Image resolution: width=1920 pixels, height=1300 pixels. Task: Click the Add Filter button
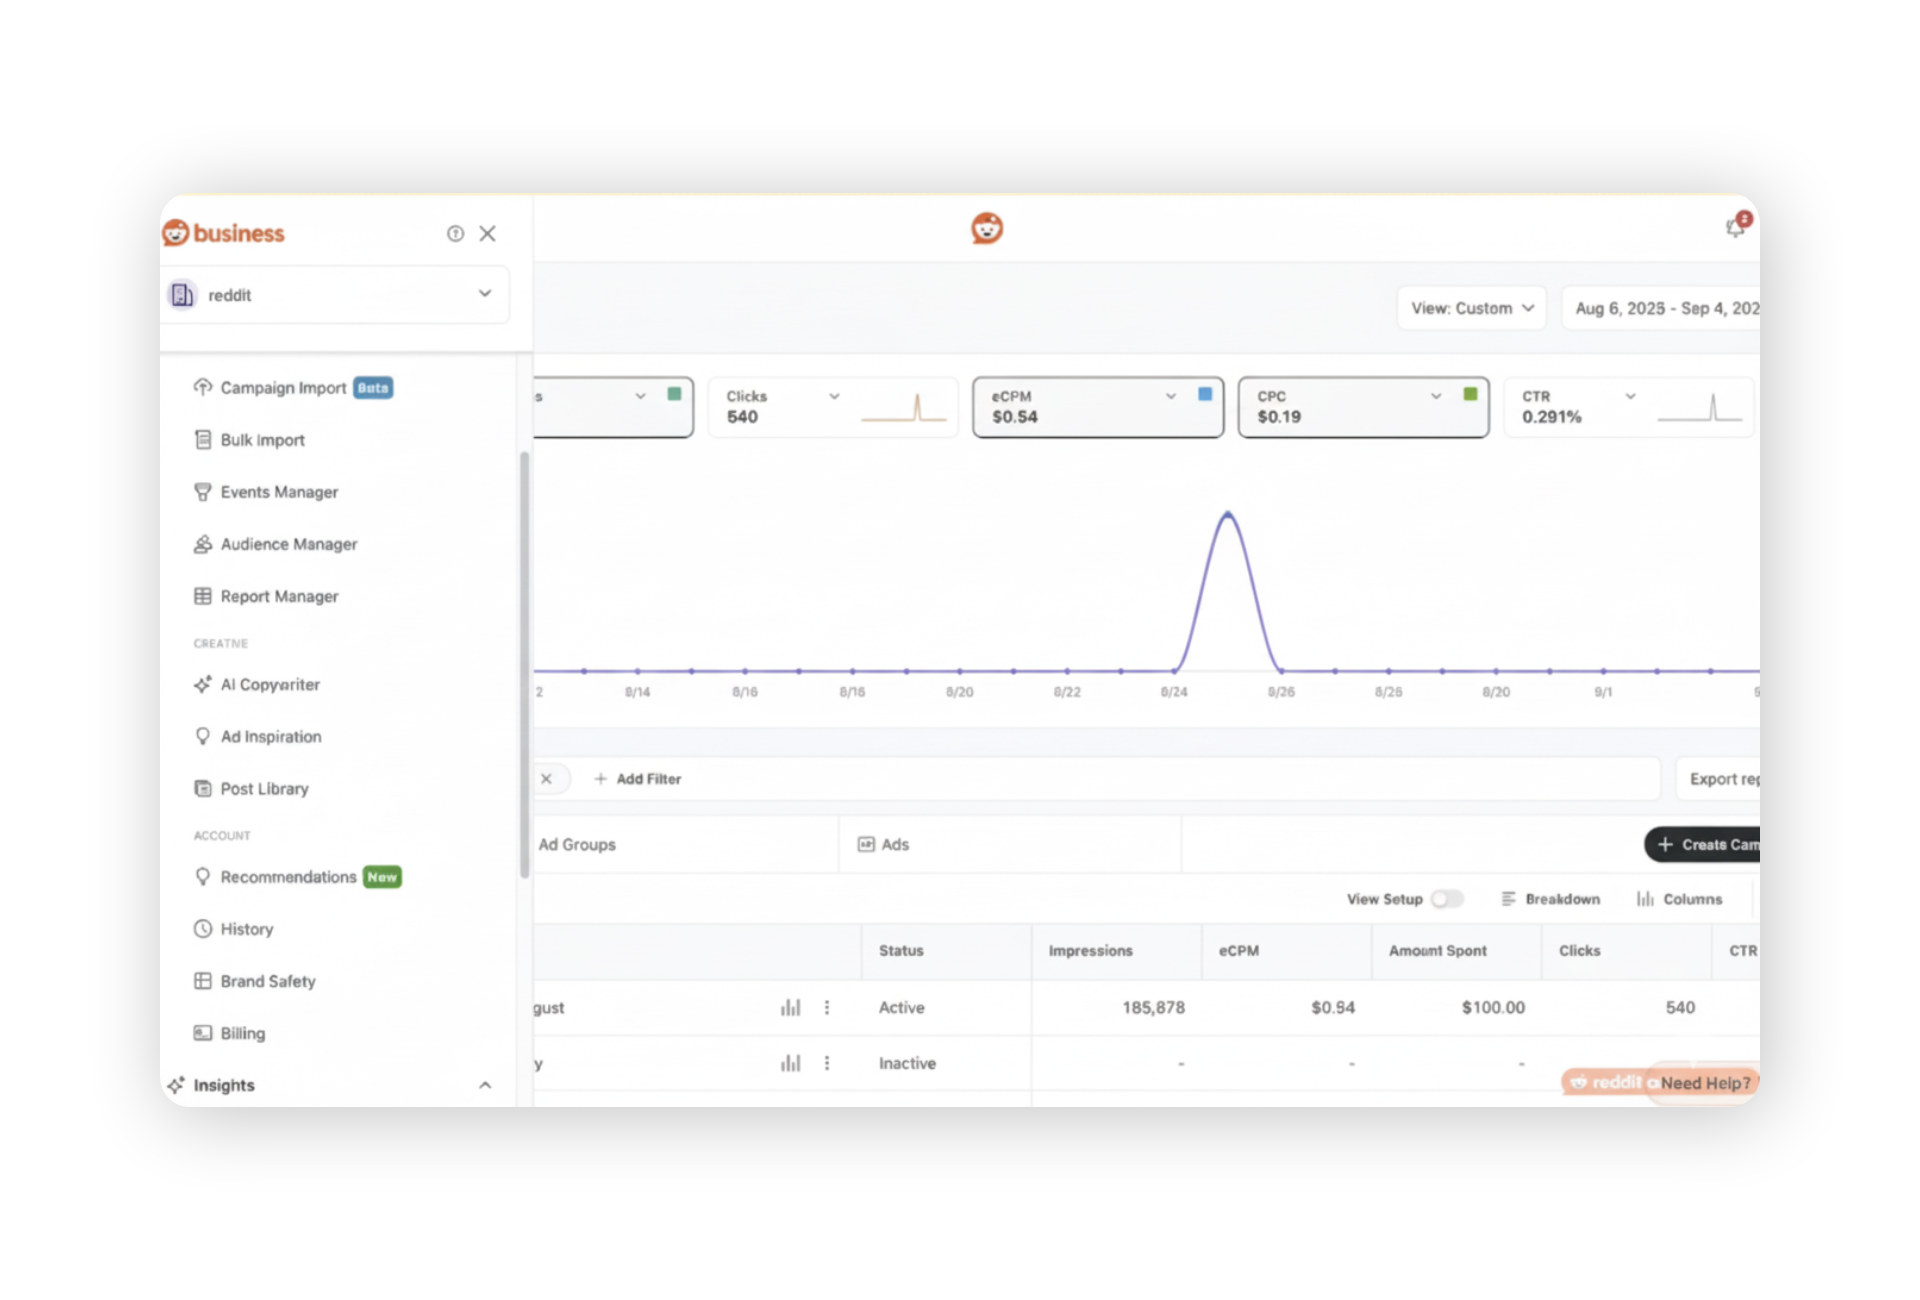638,779
